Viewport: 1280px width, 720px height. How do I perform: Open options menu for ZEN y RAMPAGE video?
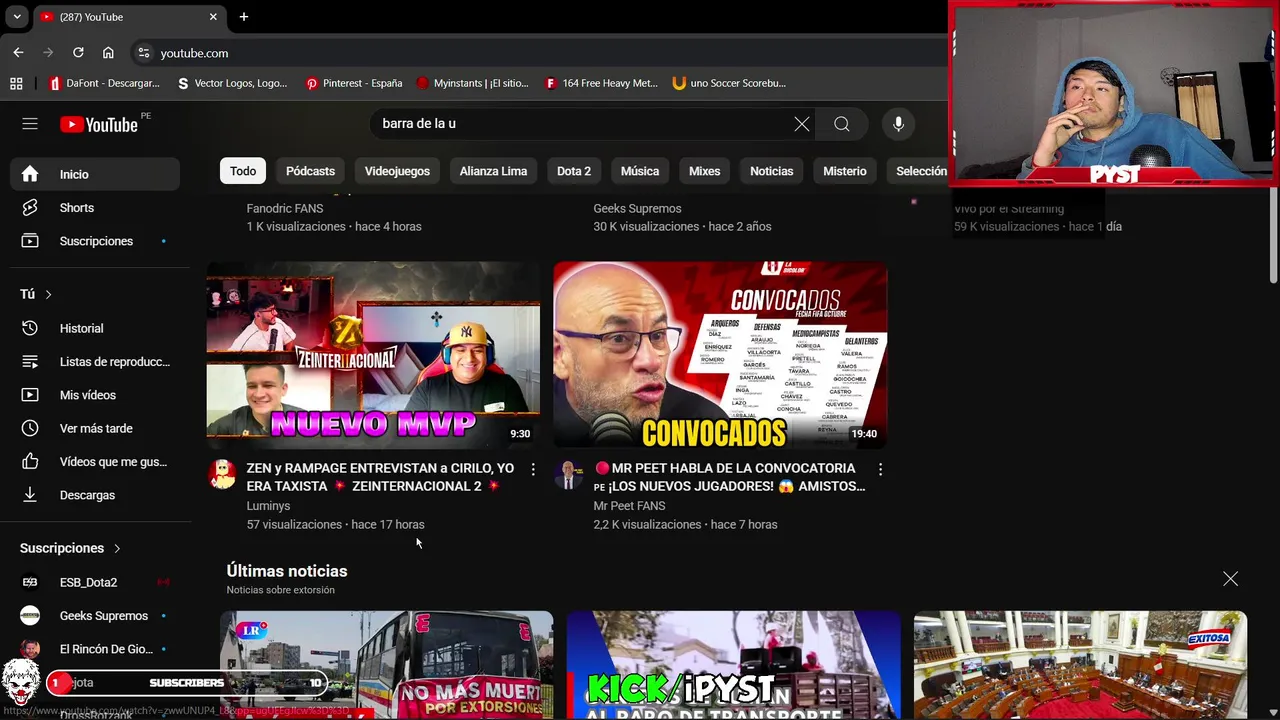533,469
